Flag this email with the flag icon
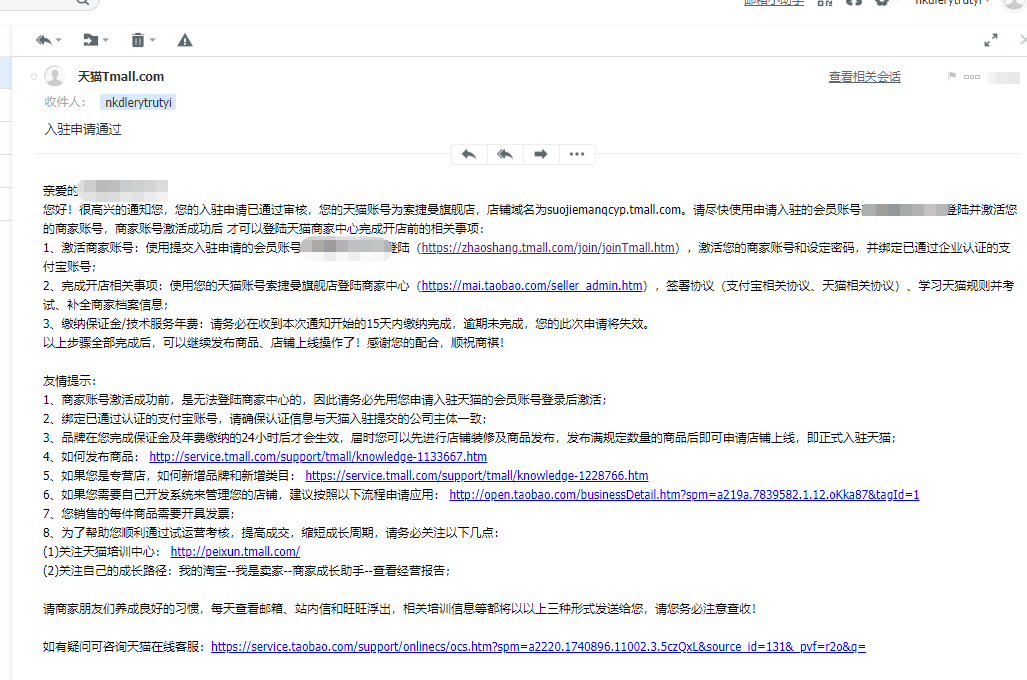 [952, 77]
